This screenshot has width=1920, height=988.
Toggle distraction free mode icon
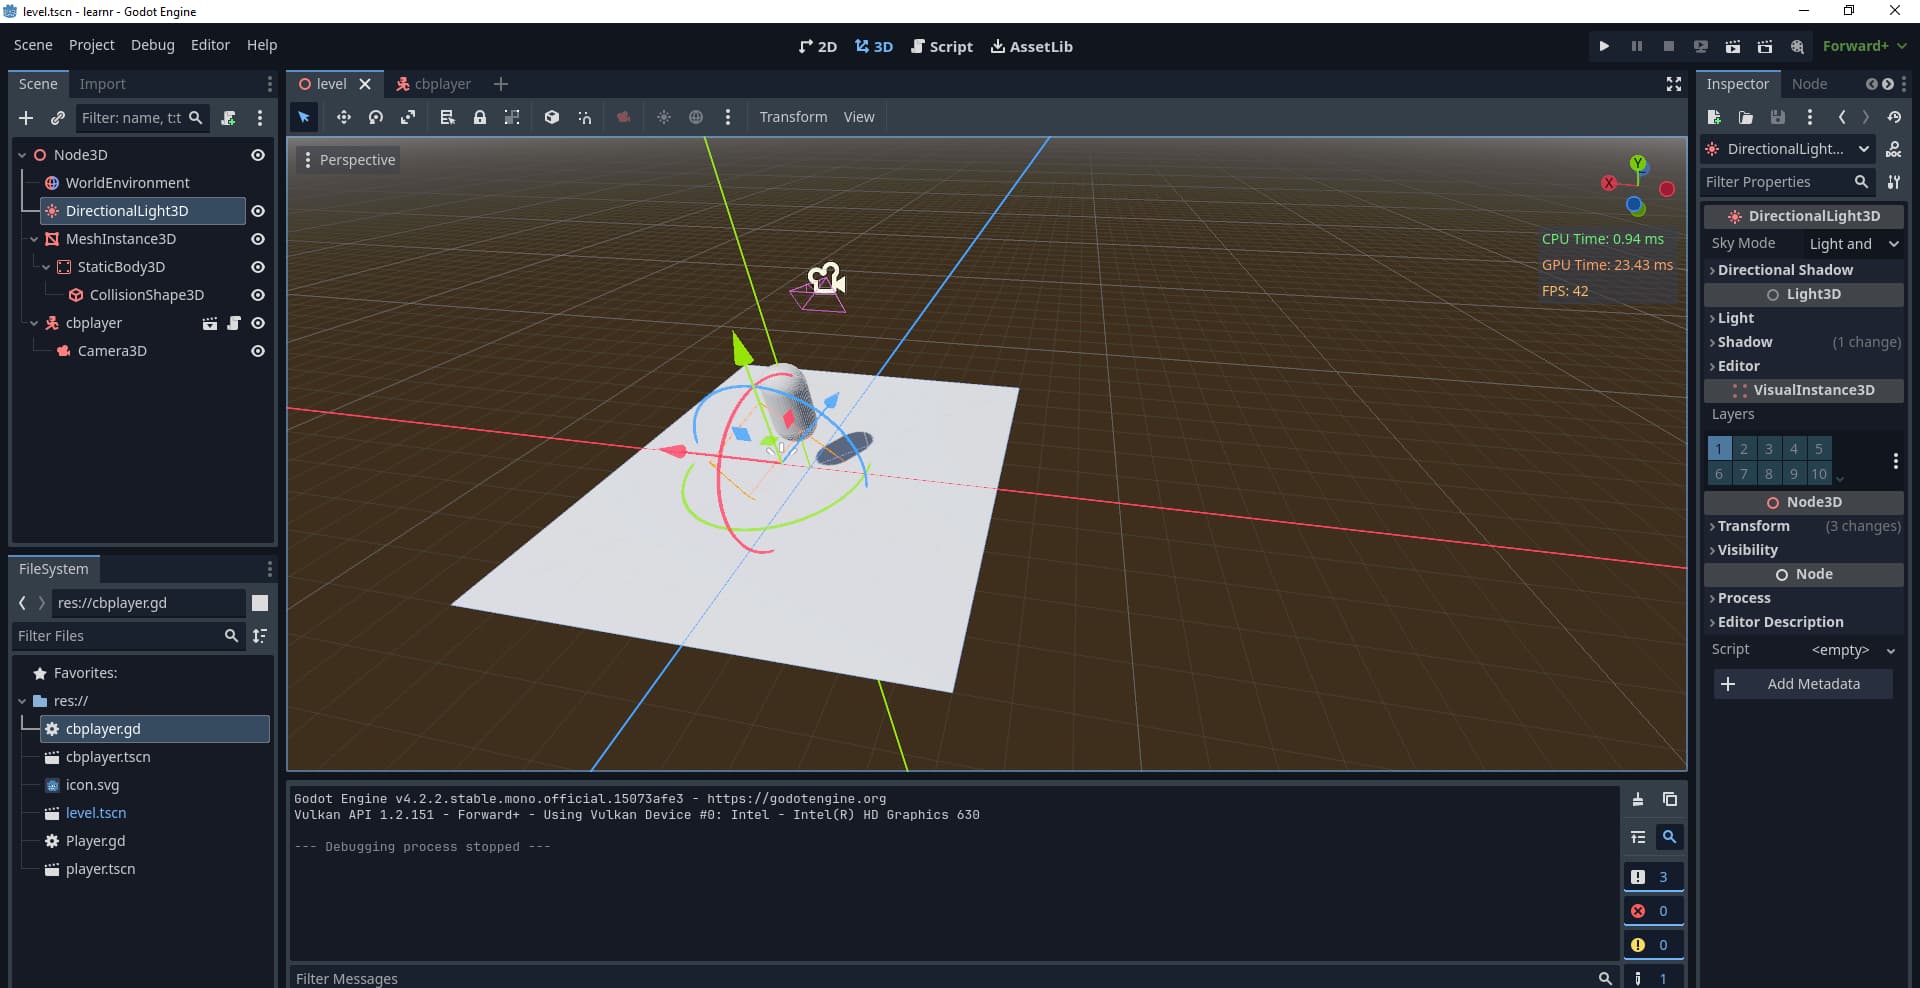pos(1674,84)
